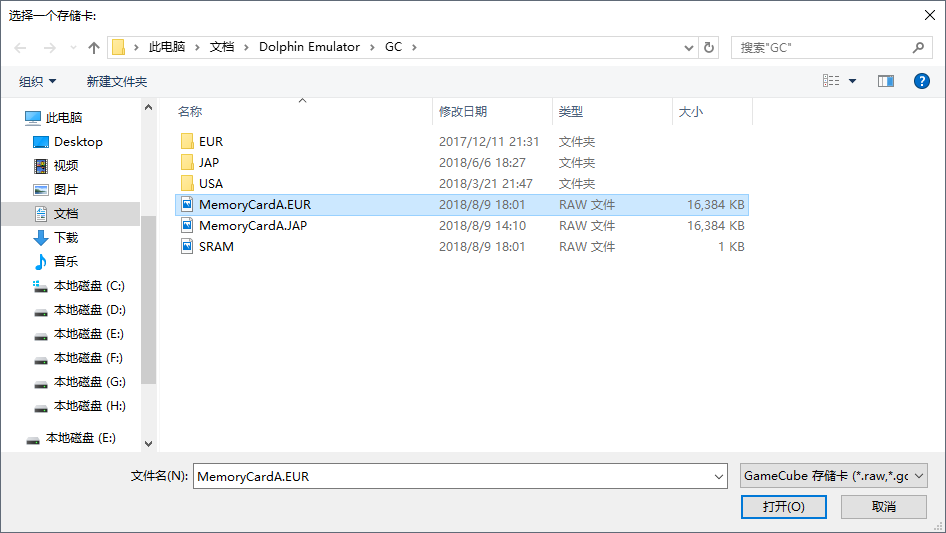Sort by 修改日期 column header
Viewport: 946px width, 533px height.
point(463,112)
